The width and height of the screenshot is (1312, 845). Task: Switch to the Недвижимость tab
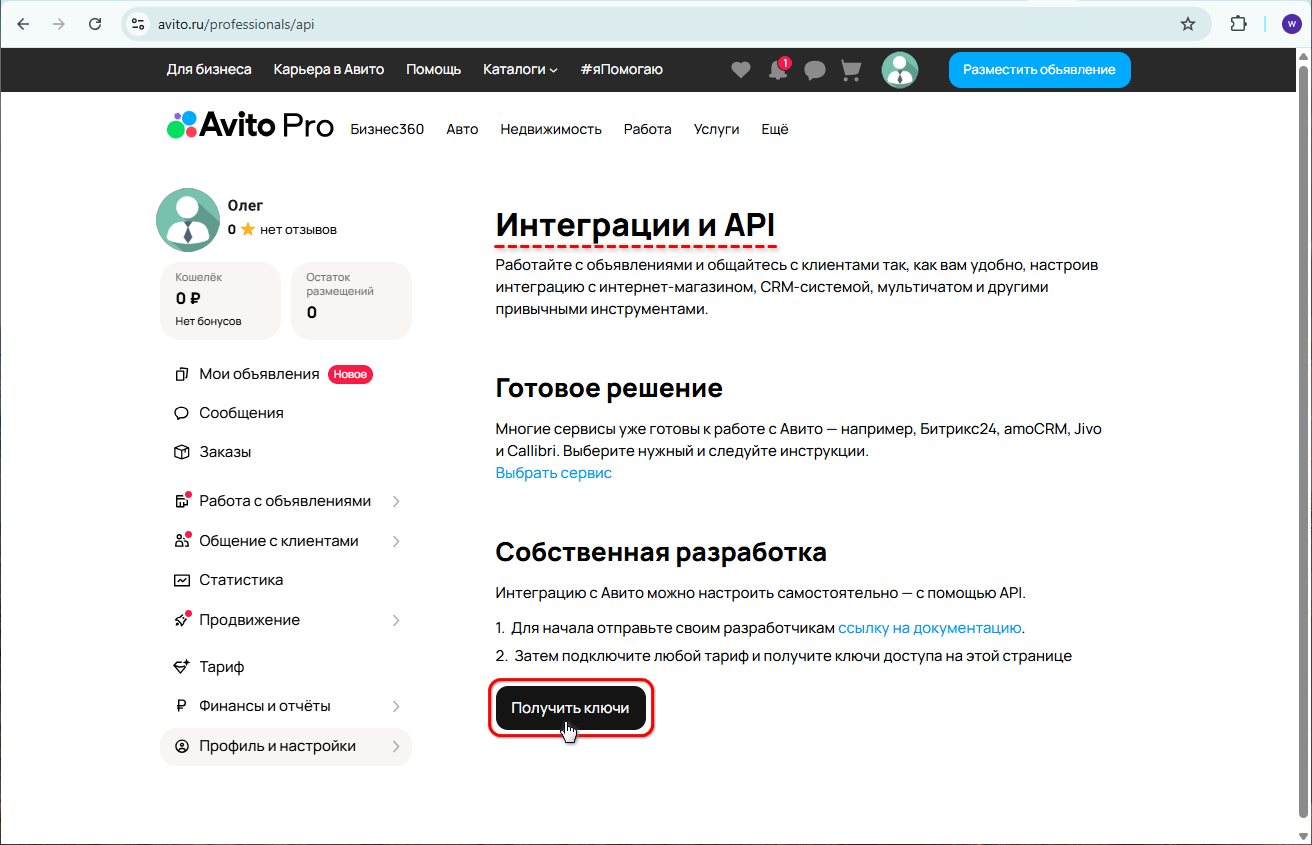[551, 129]
